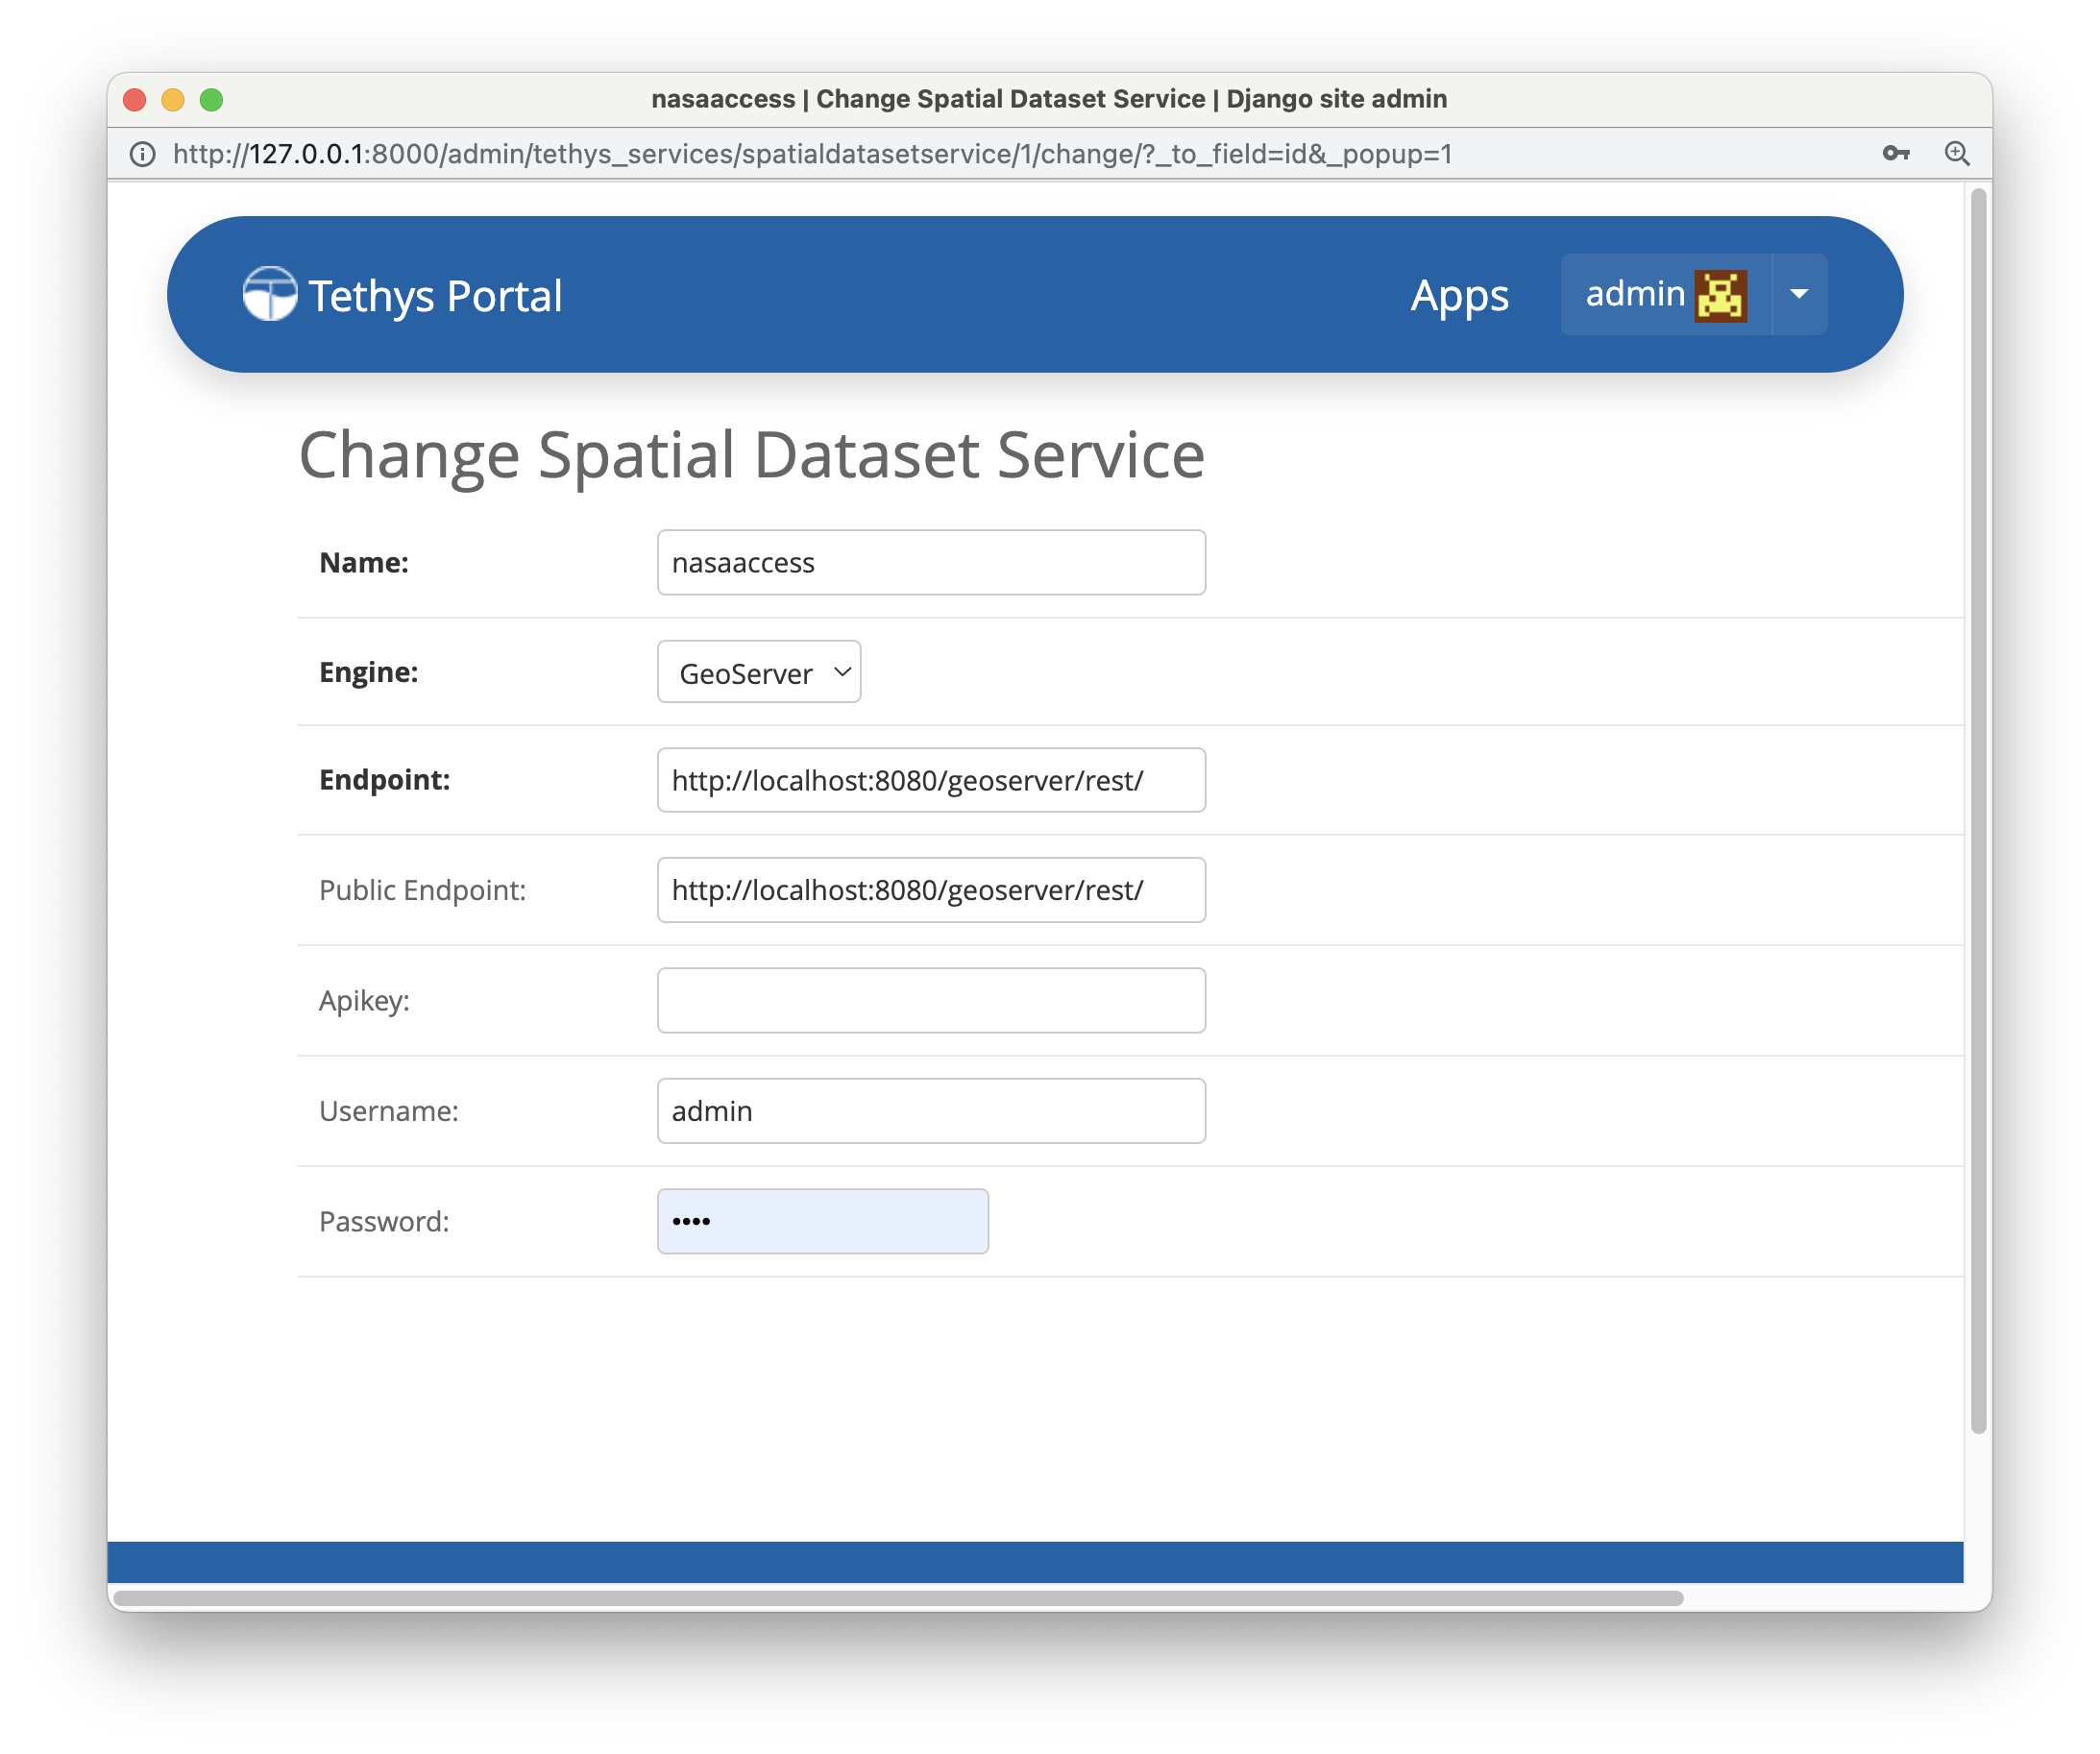Click the Public Endpoint: label
Image resolution: width=2100 pixels, height=1754 pixels.
pos(423,890)
